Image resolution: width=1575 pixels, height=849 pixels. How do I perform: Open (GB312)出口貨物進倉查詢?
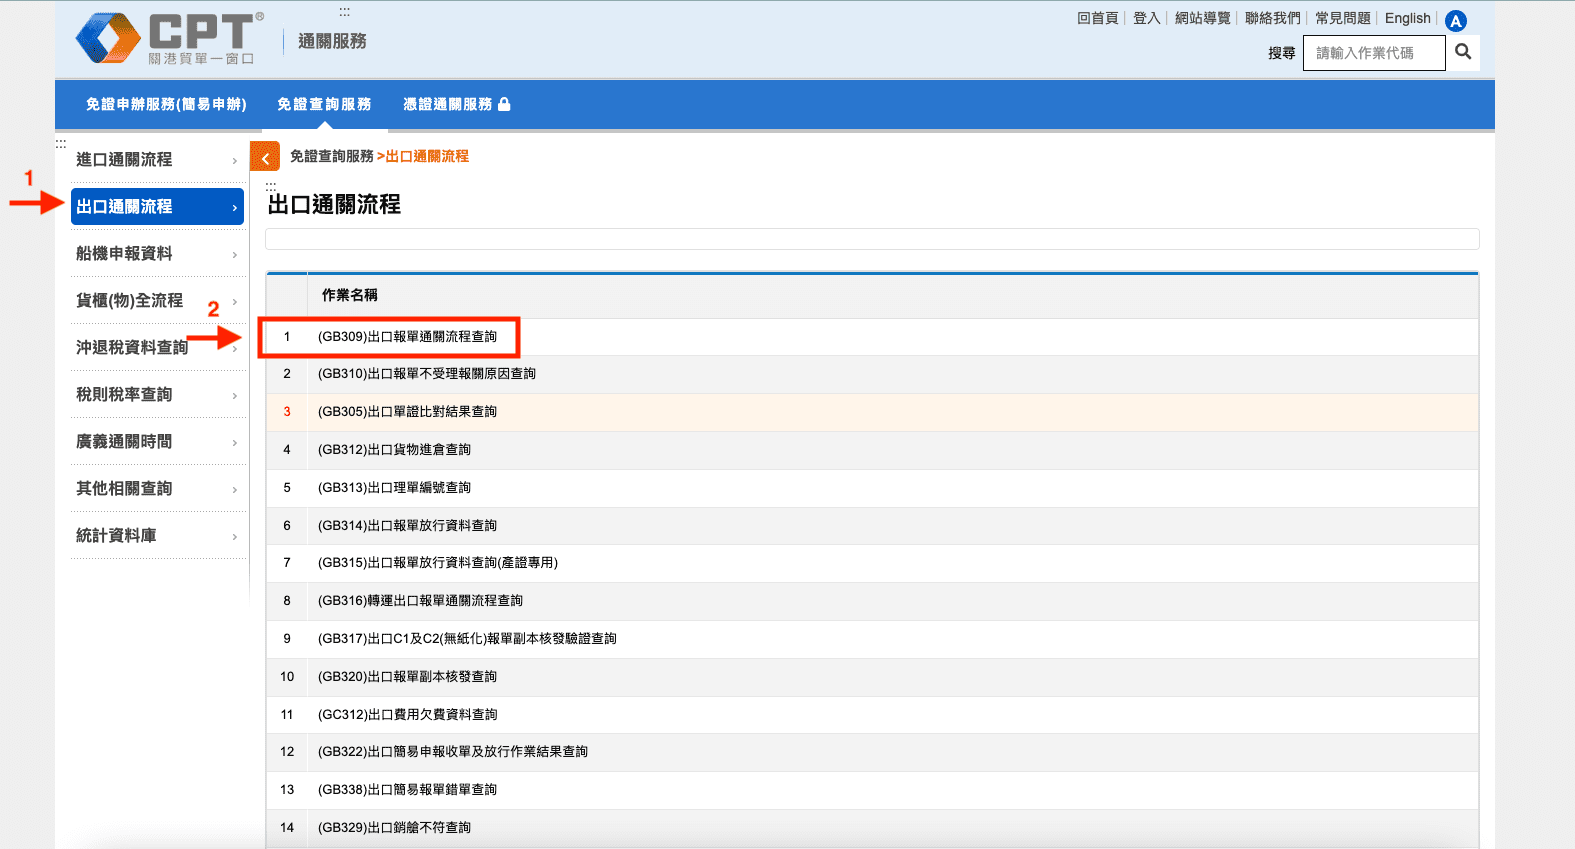tap(394, 450)
